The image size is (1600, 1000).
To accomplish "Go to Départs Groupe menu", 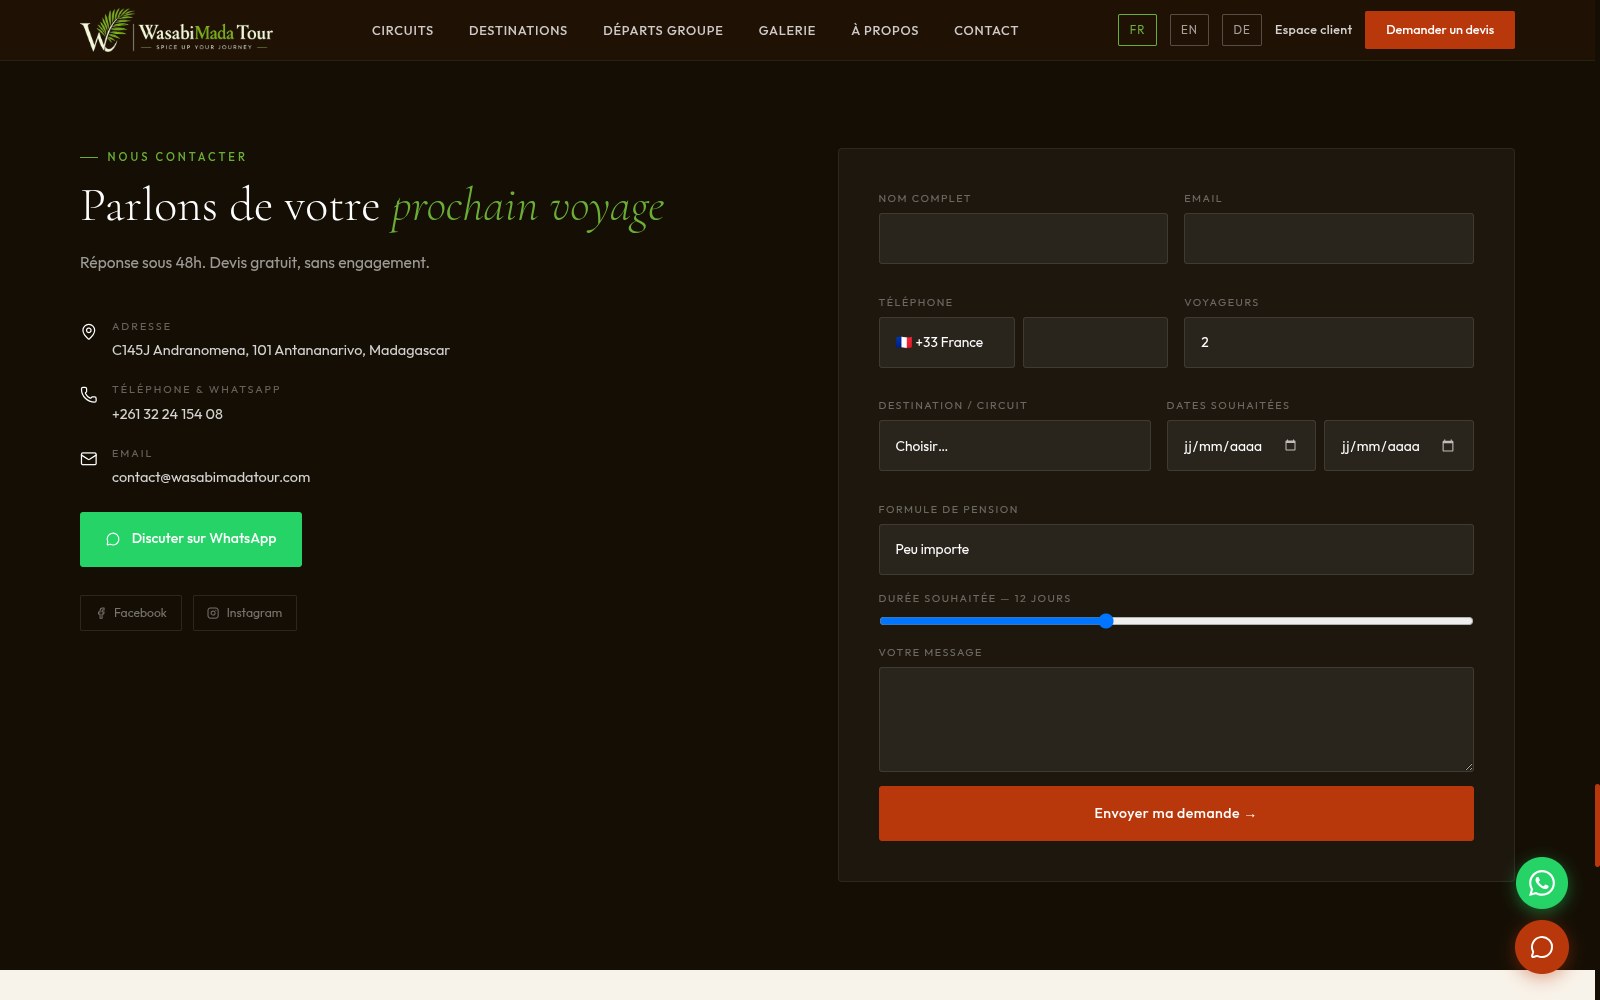I will pyautogui.click(x=663, y=30).
